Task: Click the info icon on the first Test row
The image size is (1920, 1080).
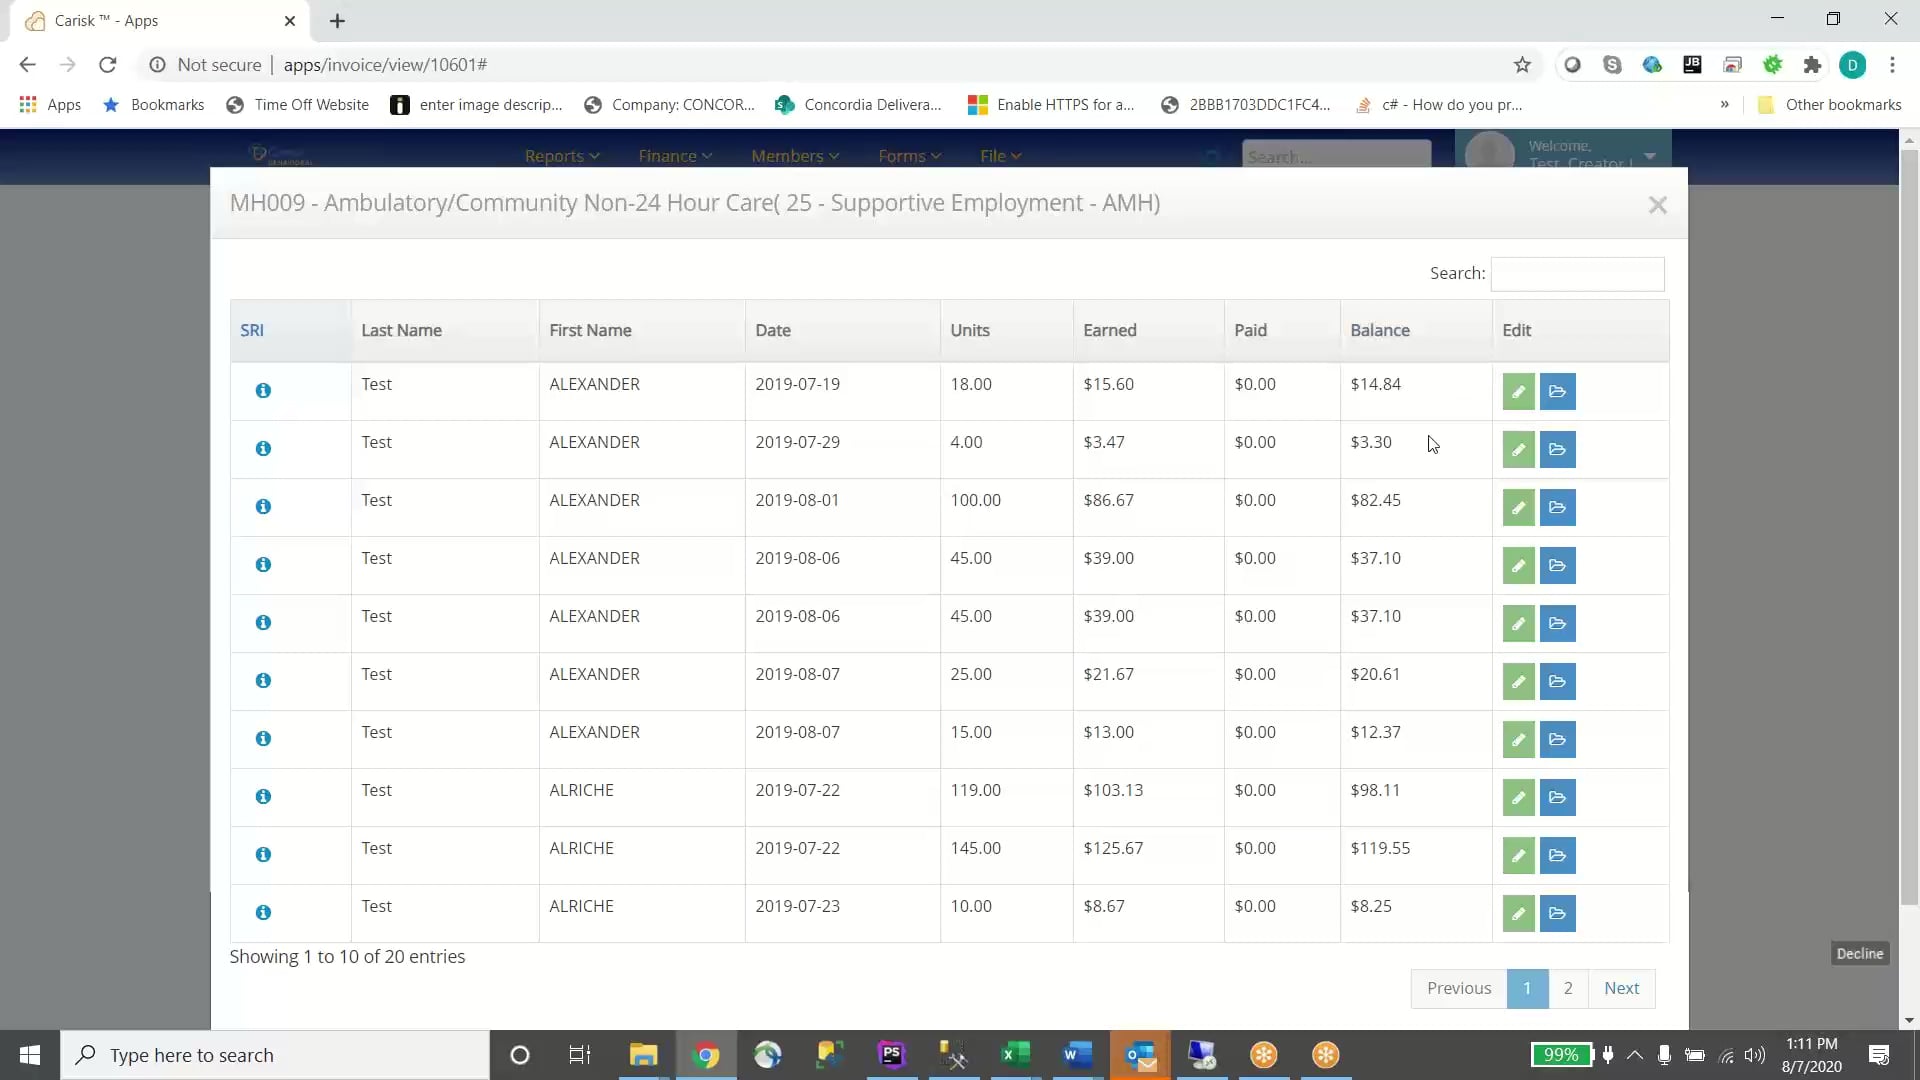Action: point(263,390)
